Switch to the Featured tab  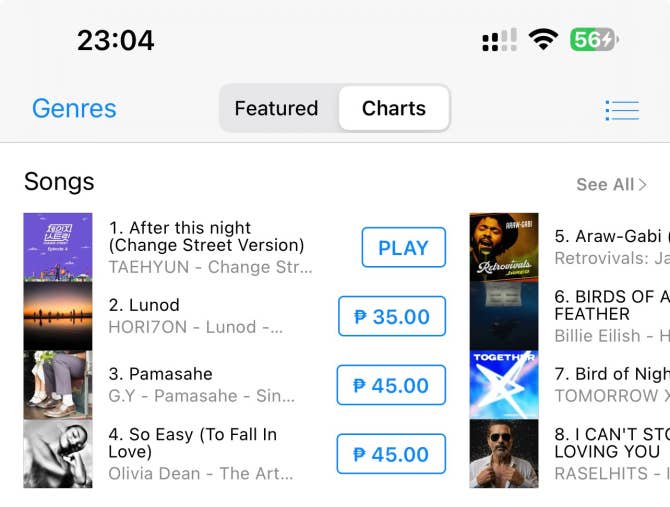(x=276, y=108)
